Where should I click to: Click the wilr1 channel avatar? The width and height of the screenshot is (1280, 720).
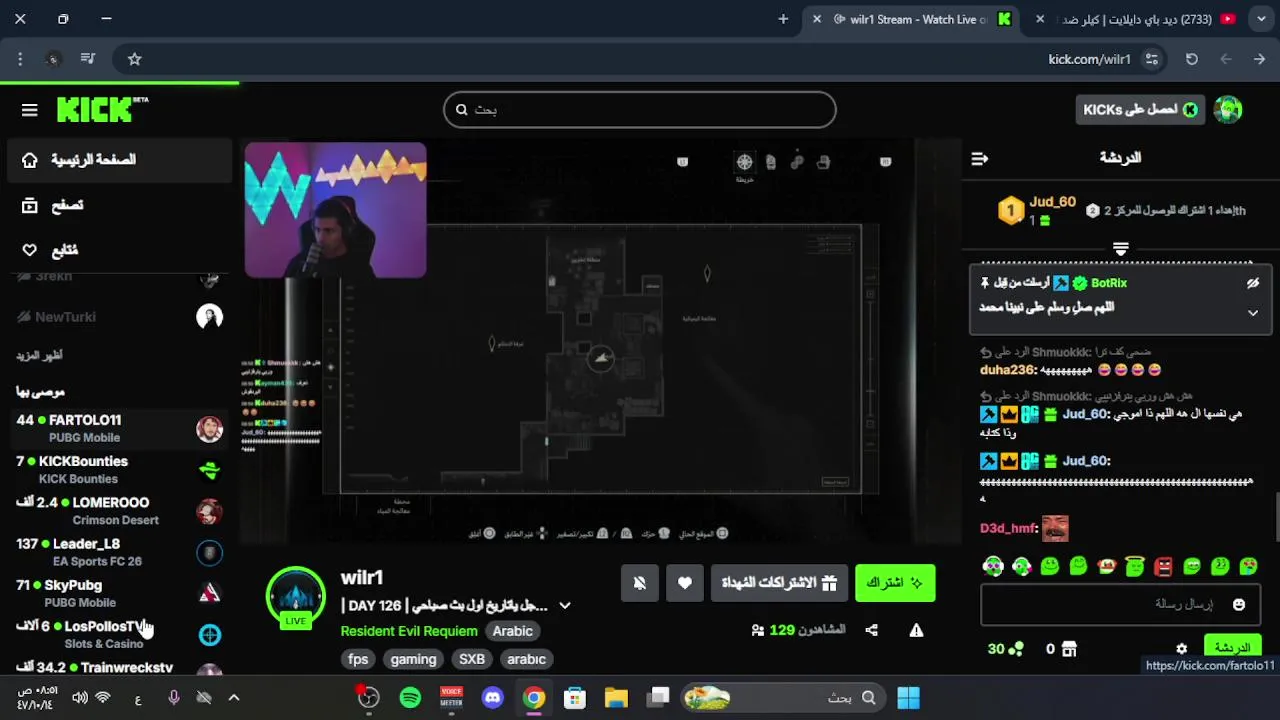(x=295, y=597)
